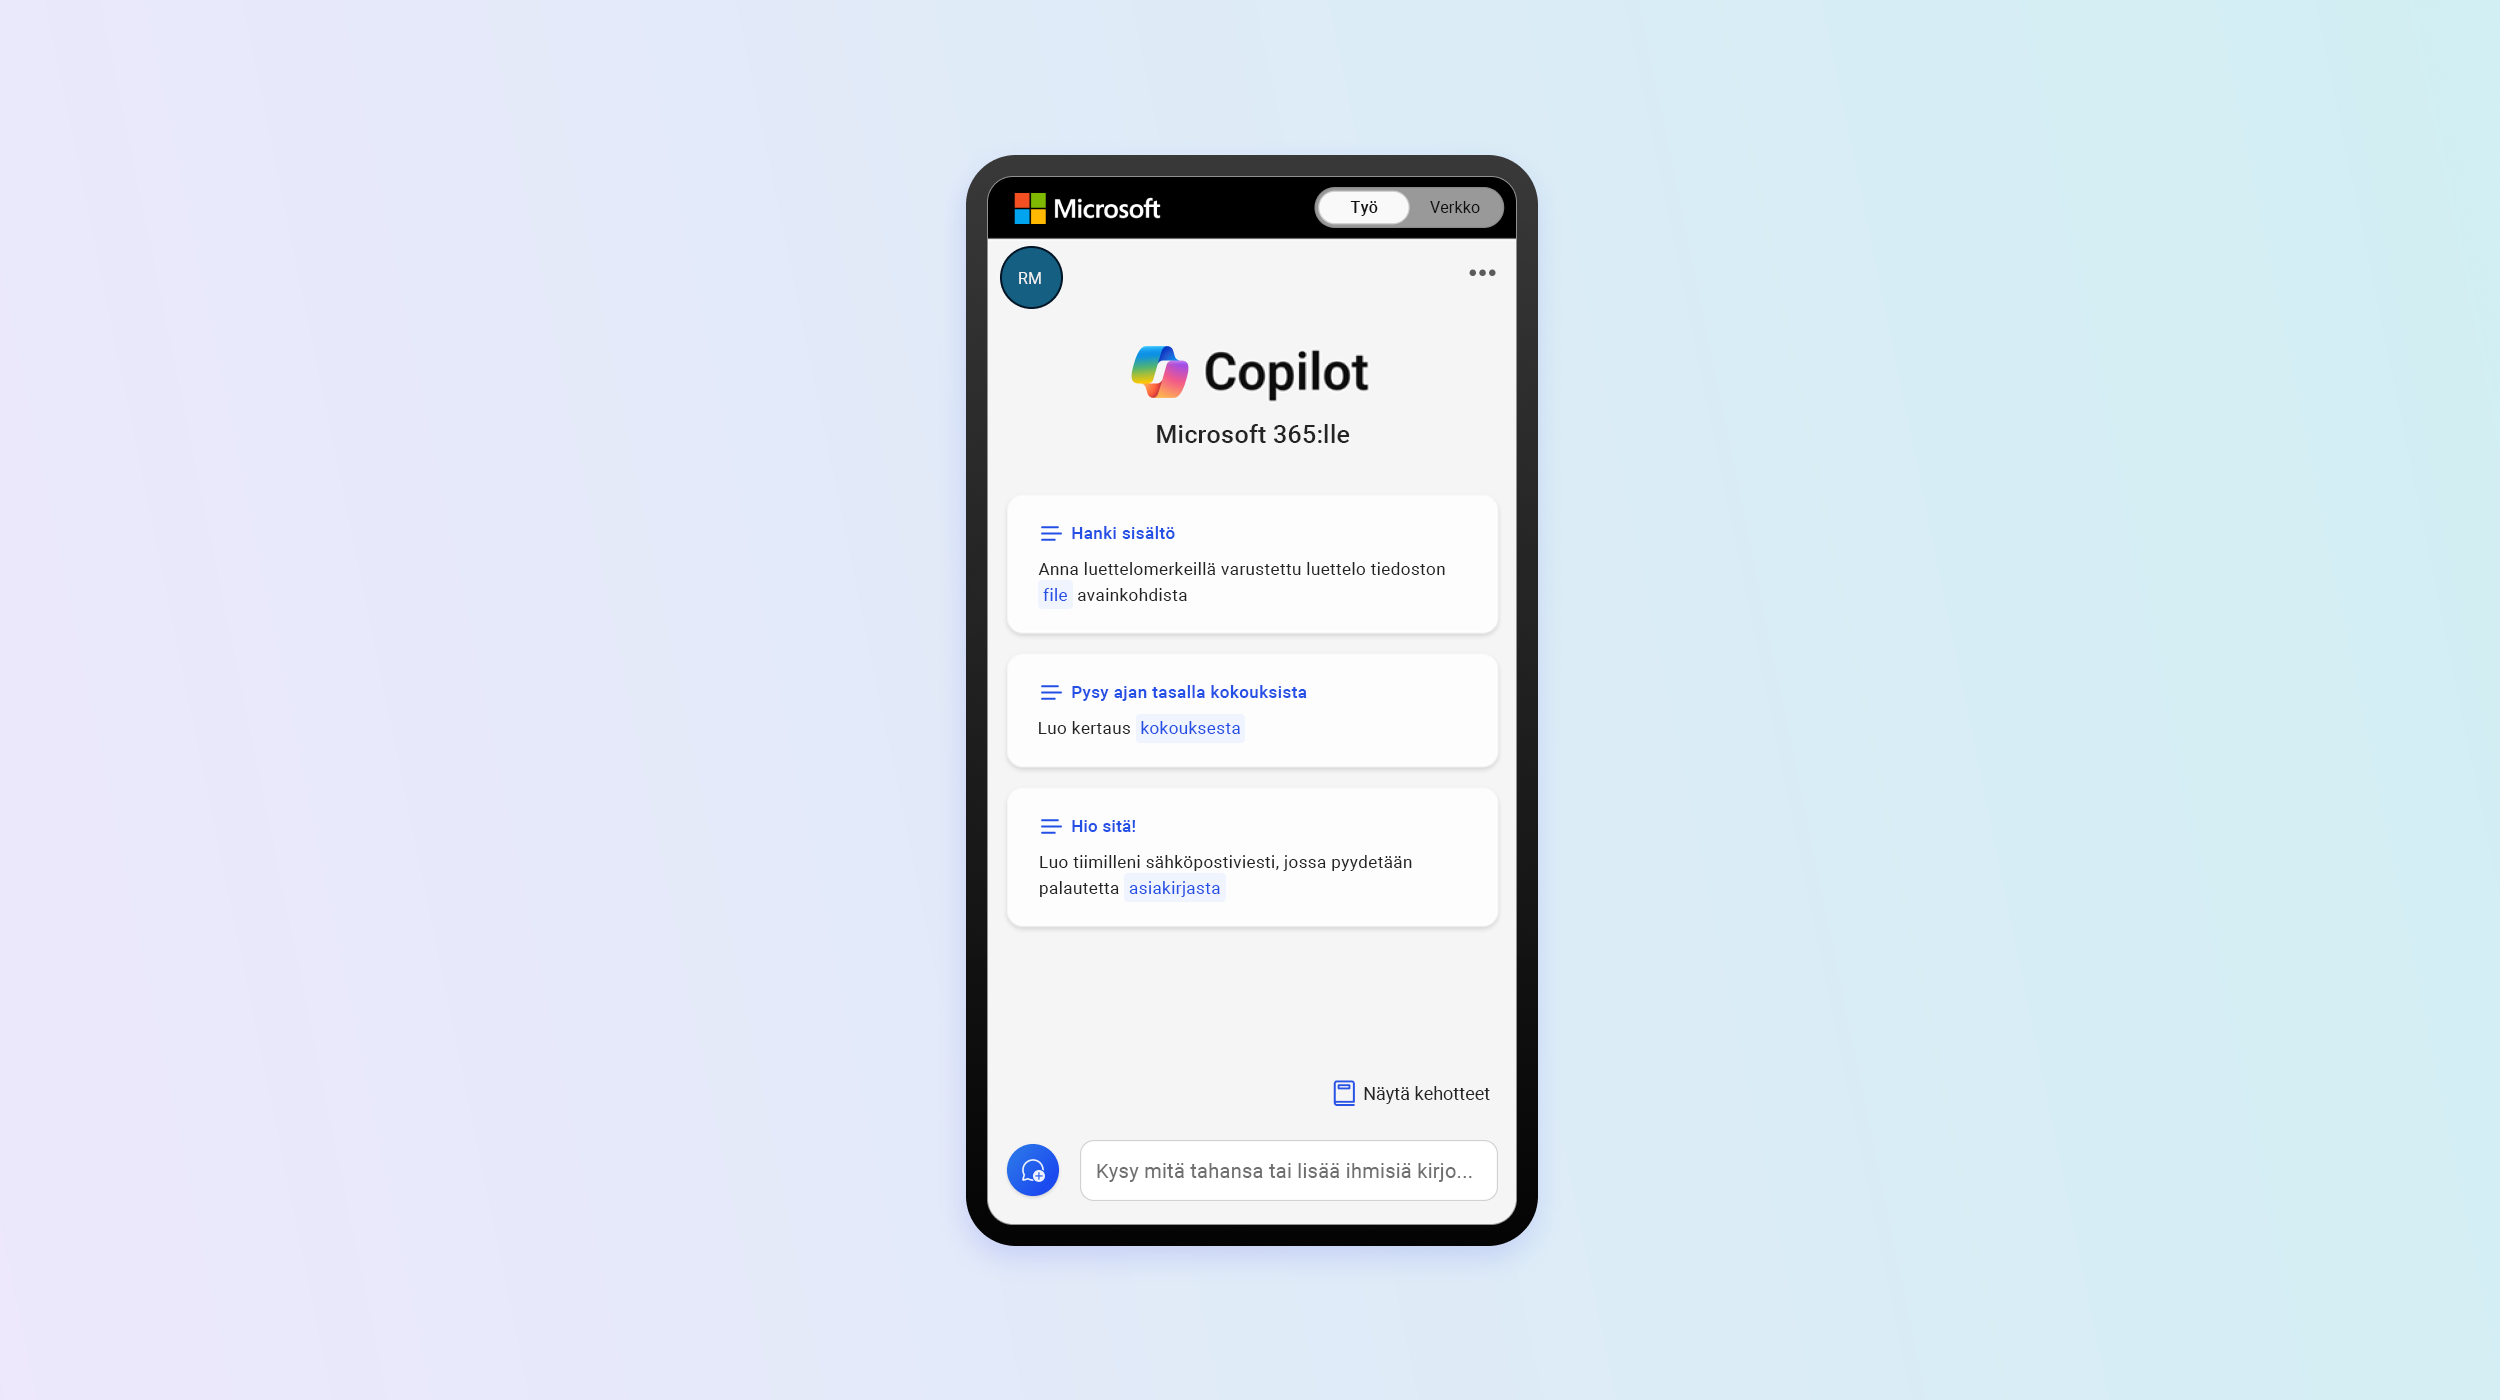This screenshot has width=2500, height=1400.
Task: Click the list icon next to Hio sitä!
Action: pos(1049,825)
